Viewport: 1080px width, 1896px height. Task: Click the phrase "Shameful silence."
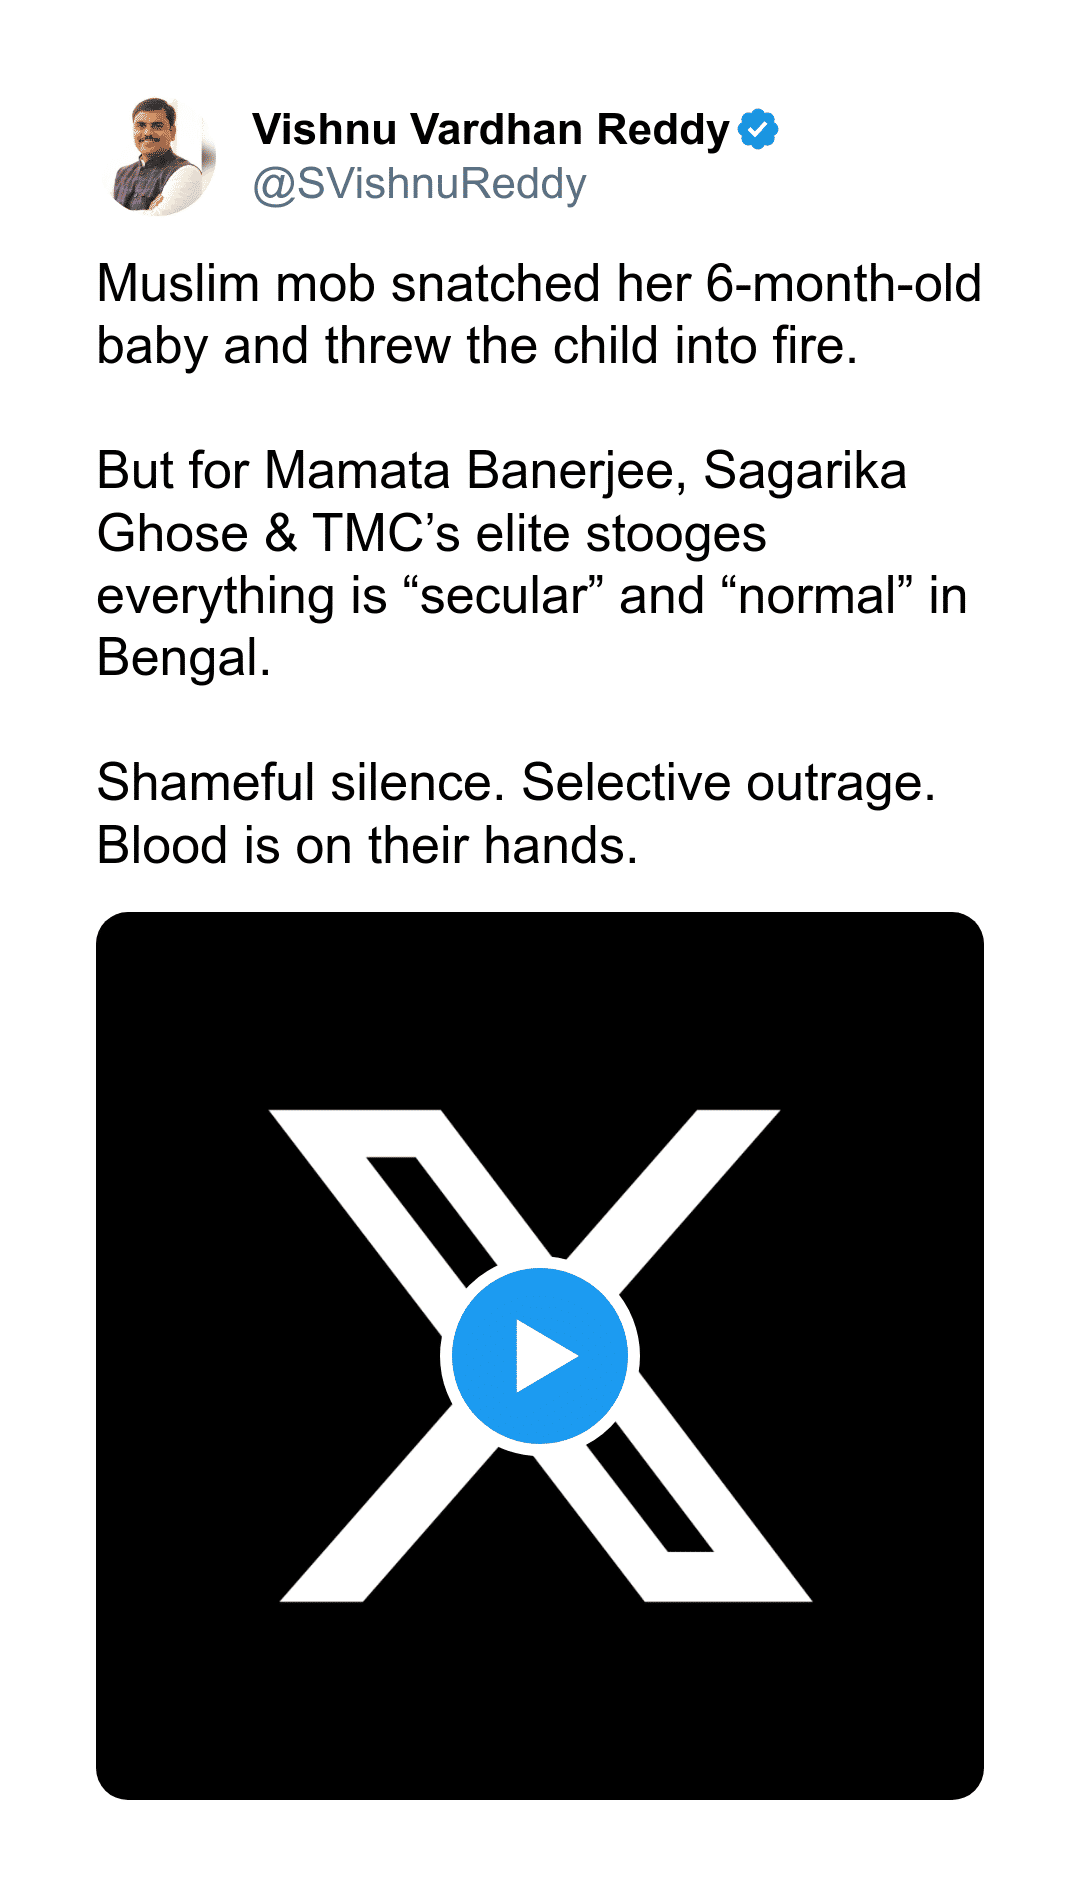[300, 783]
